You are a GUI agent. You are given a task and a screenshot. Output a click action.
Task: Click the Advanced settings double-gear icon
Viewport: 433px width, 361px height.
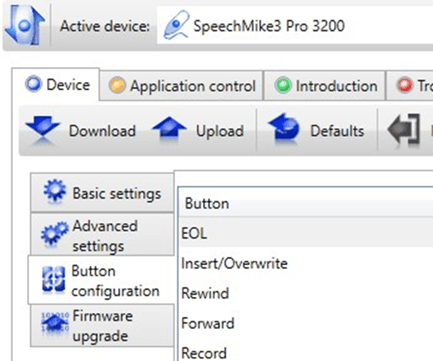coord(54,234)
